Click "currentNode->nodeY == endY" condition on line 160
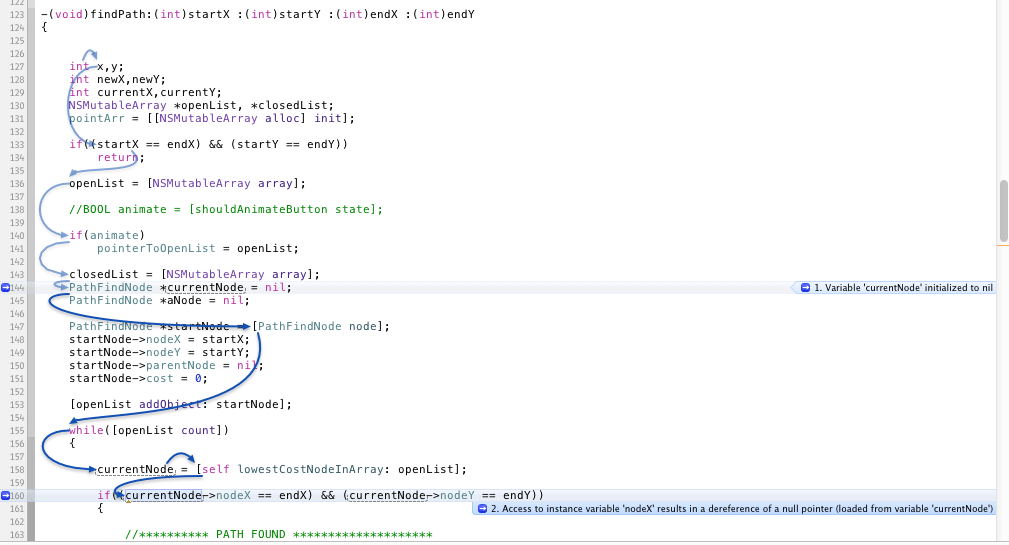 (x=443, y=495)
